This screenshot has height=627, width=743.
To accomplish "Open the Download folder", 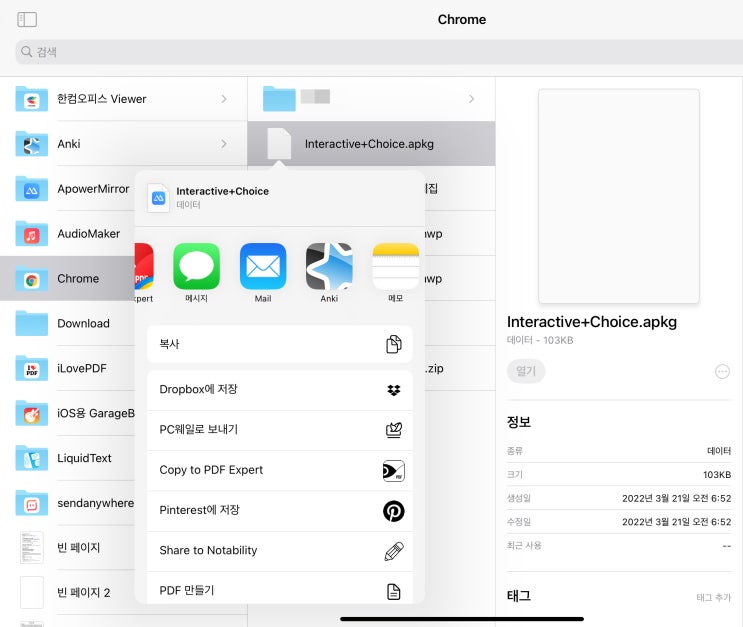I will (x=67, y=324).
